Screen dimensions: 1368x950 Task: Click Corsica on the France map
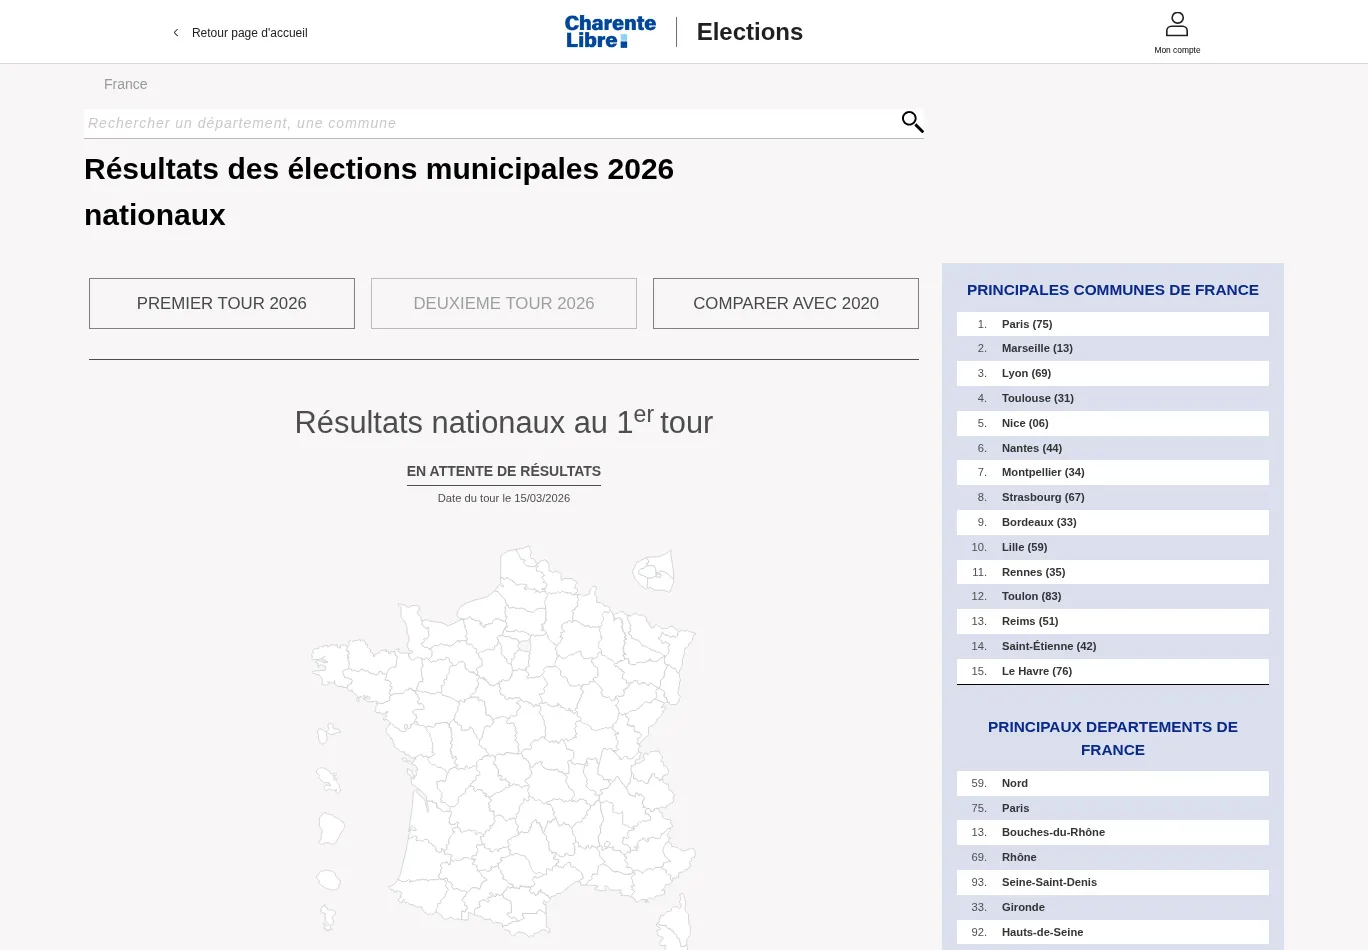(677, 922)
